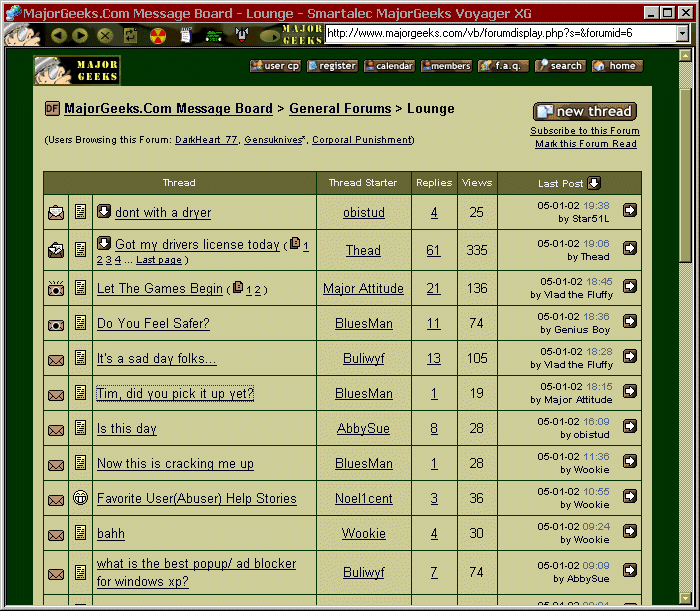This screenshot has height=611, width=700.
Task: Click the radiation symbol toolbar icon
Action: [x=158, y=36]
